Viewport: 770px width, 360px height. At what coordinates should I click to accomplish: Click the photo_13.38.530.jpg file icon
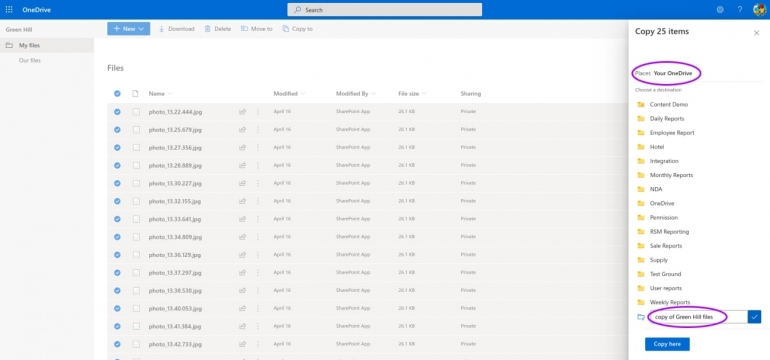[x=136, y=291]
